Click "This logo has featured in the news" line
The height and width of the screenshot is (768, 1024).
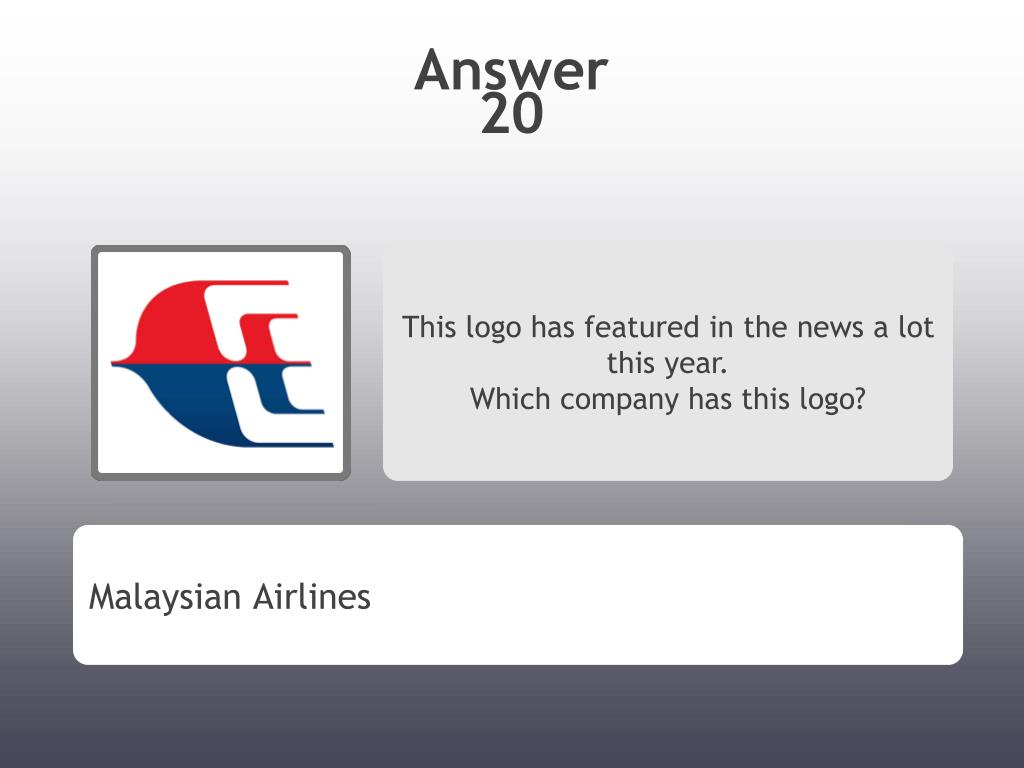tap(667, 327)
